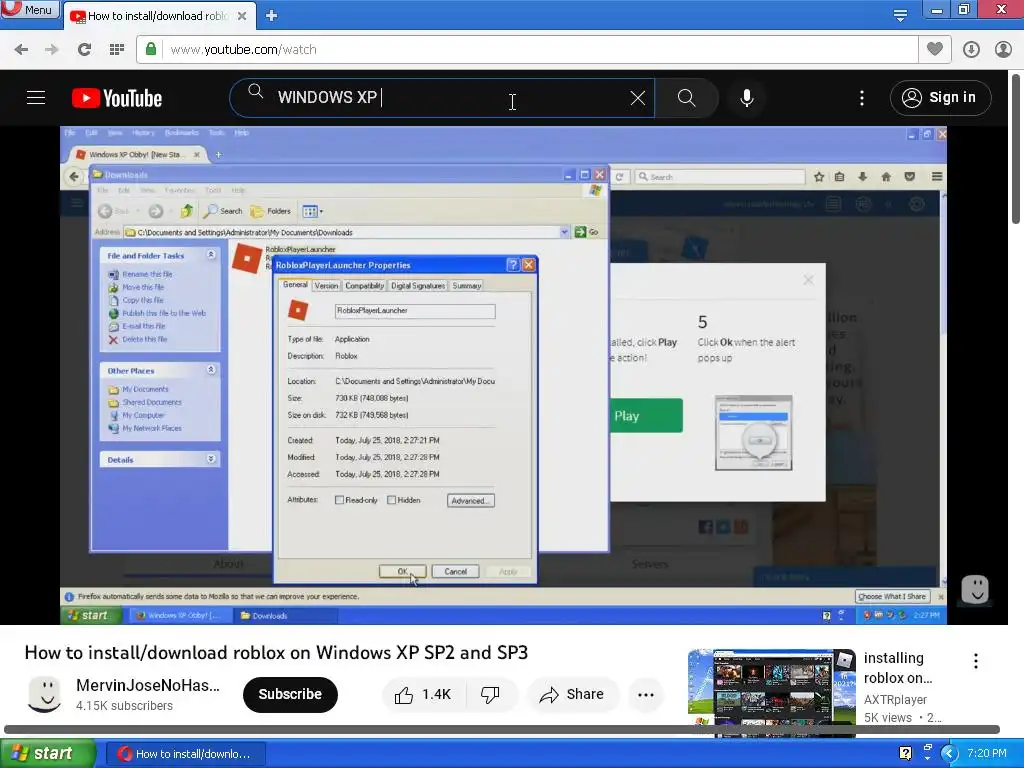
Task: Open the 'installing roblox on...' video title
Action: 897,668
